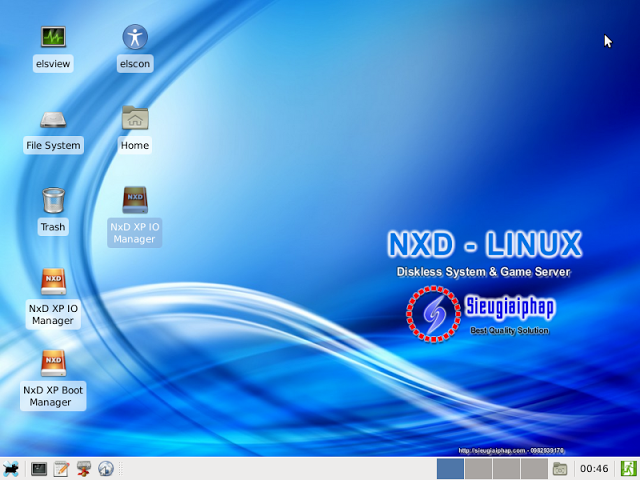Screen dimensions: 640x480
Task: Switch to the fourth workspace in pager
Action: [x=534, y=469]
